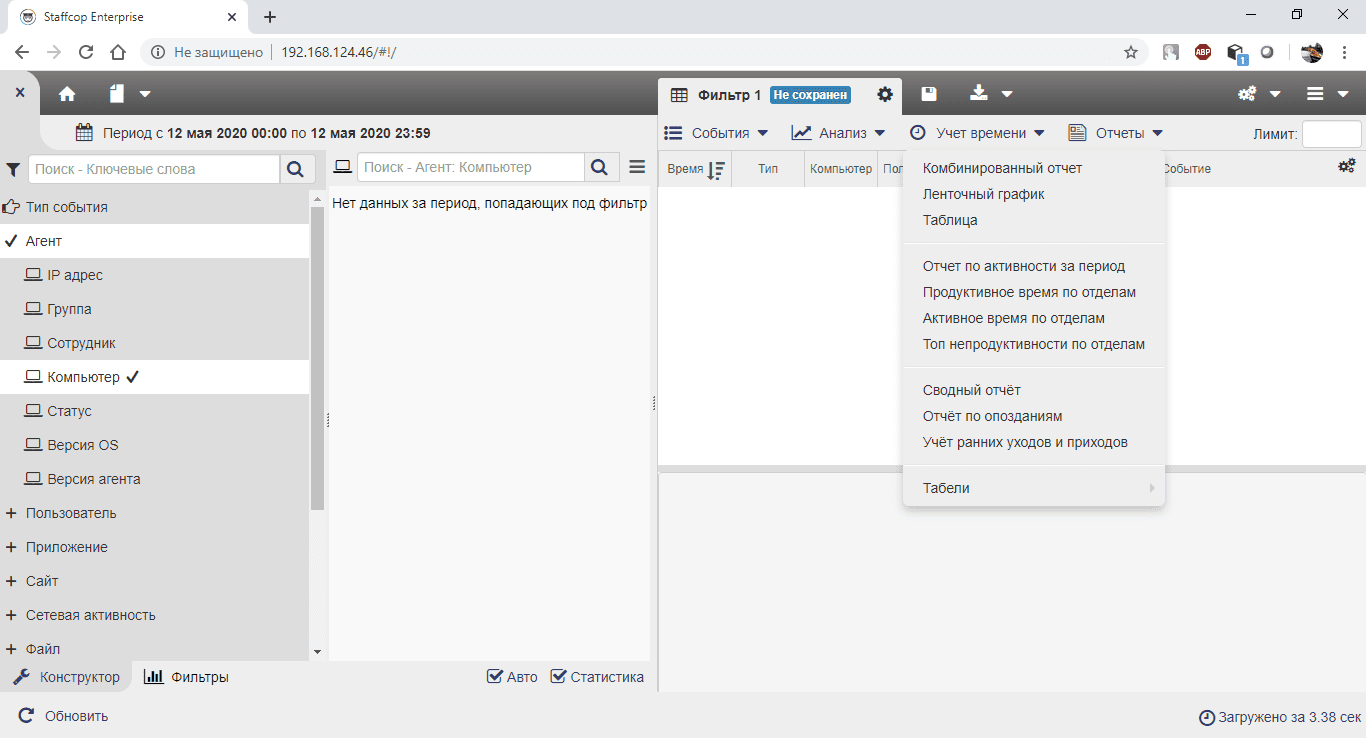
Task: Open the ABP extension icon
Action: 1203,52
